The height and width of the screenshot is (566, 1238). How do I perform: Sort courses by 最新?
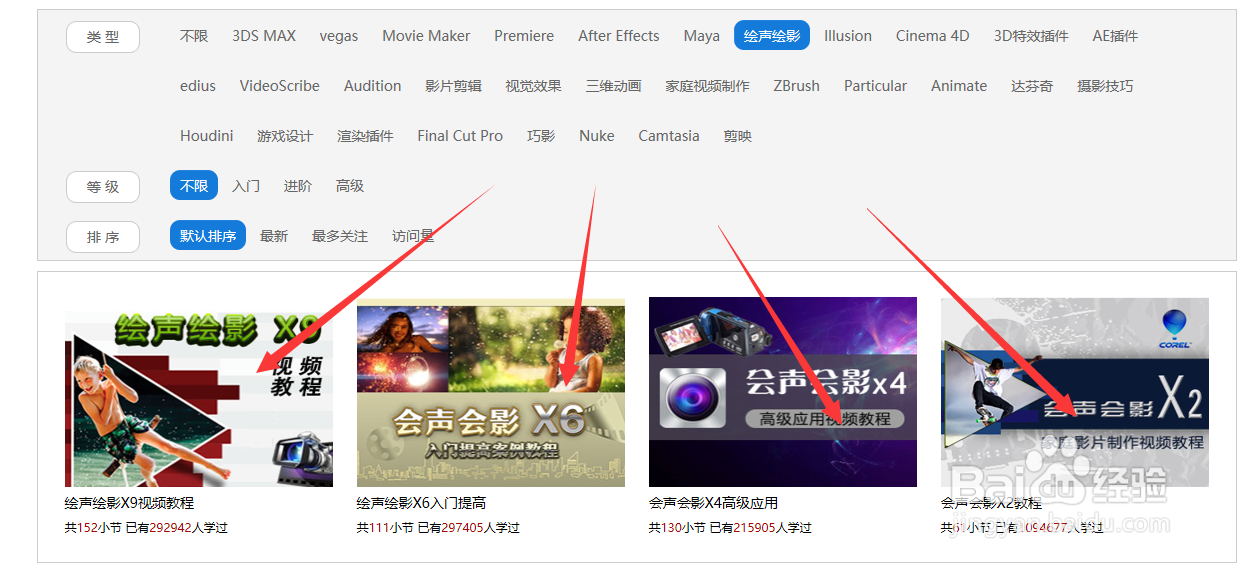click(x=274, y=236)
